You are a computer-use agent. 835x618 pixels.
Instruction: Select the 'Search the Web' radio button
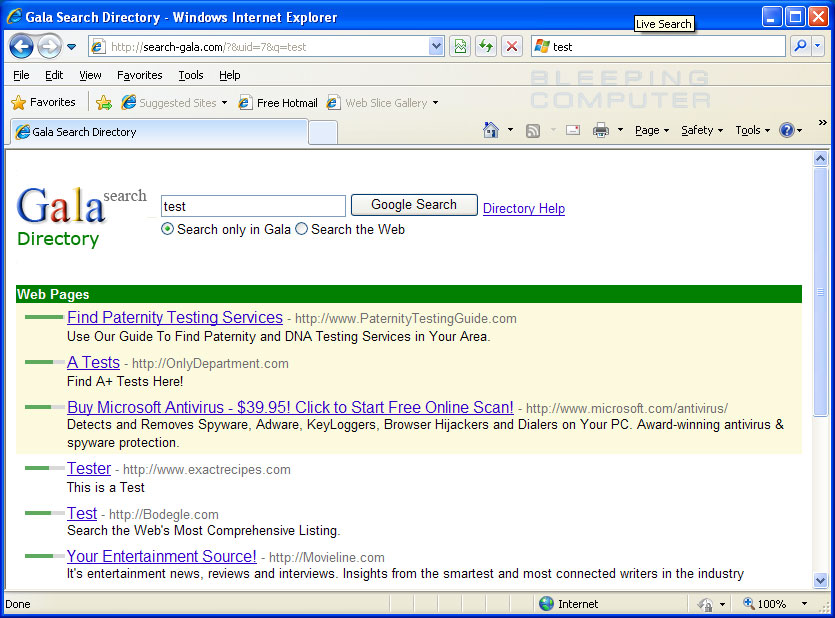pyautogui.click(x=301, y=229)
